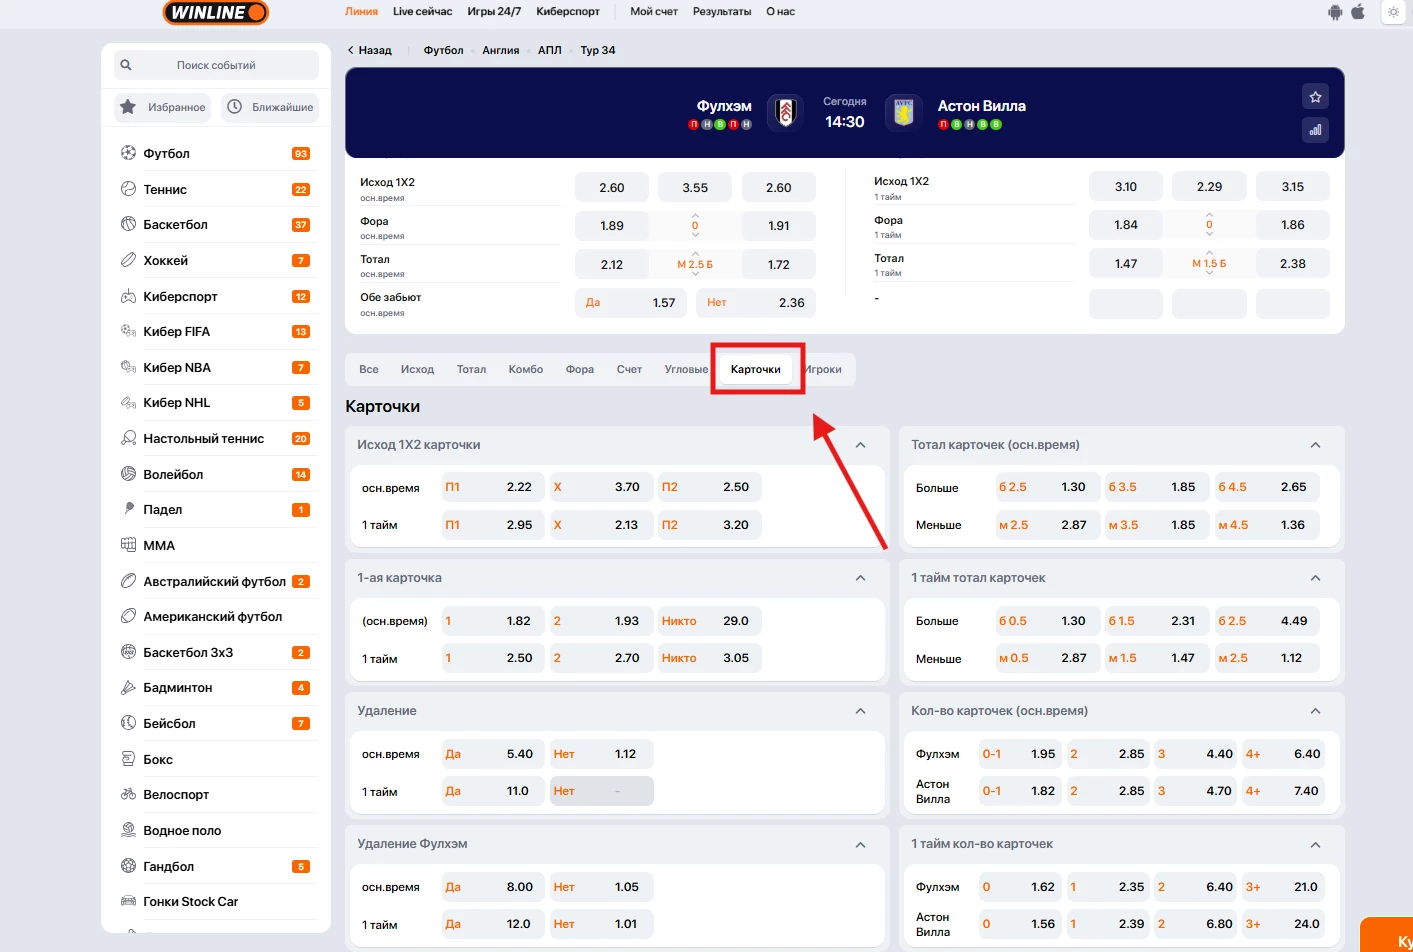Select the Кибер NHL icon
1413x952 pixels.
tap(128, 402)
